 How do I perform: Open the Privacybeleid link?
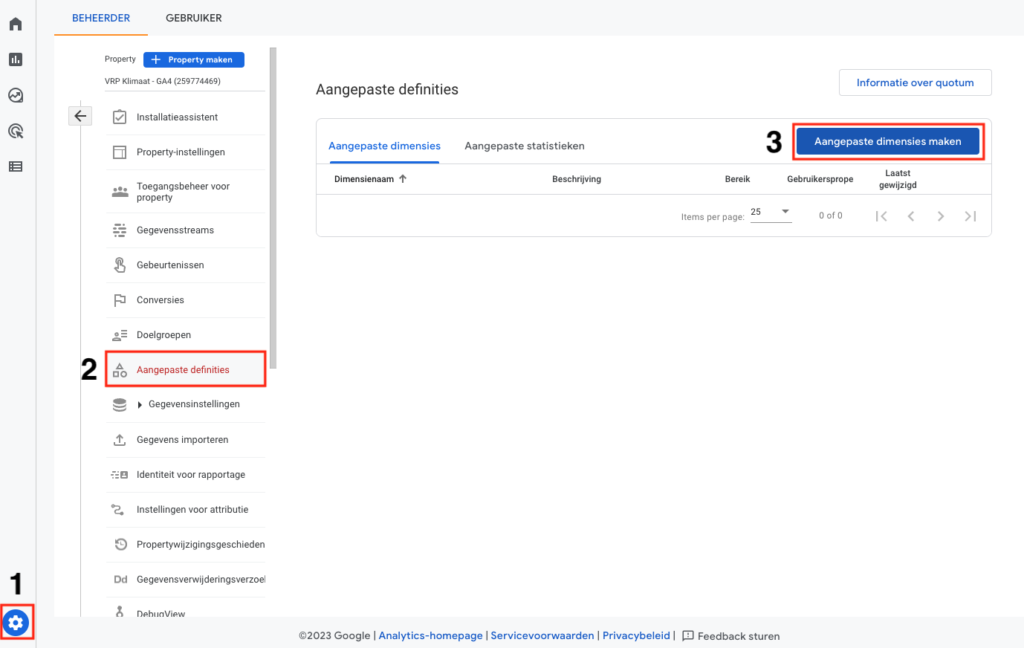[x=637, y=636]
